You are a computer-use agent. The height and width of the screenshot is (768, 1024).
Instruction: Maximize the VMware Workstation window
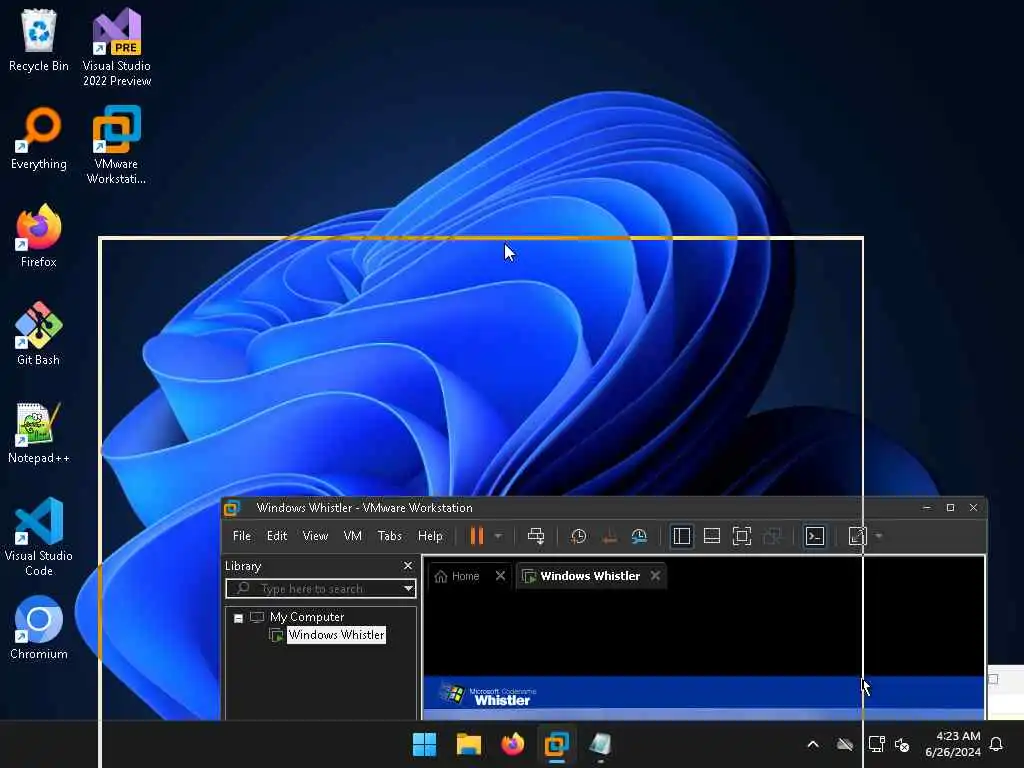pyautogui.click(x=950, y=507)
